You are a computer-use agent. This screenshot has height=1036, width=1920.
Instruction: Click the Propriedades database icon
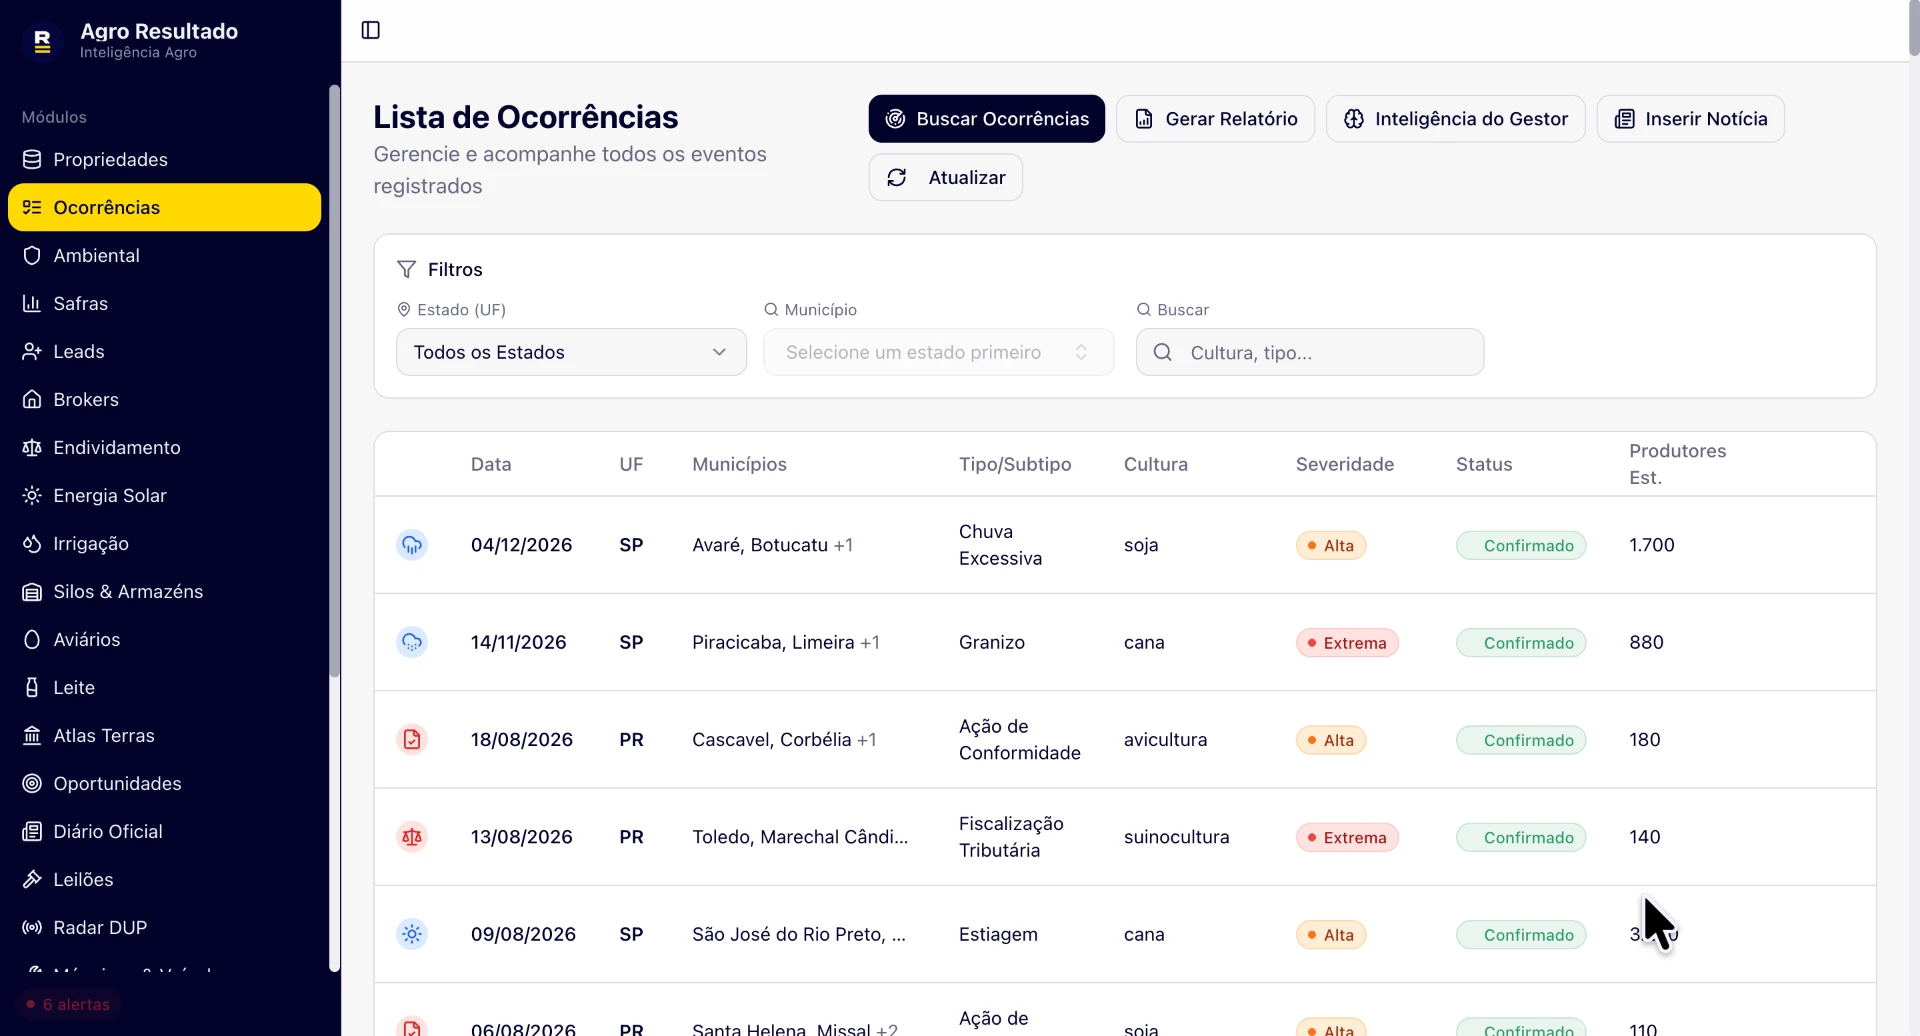click(32, 159)
